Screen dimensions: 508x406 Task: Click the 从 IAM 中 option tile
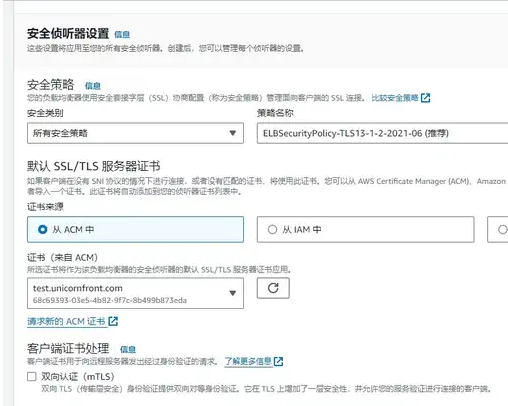pyautogui.click(x=365, y=229)
